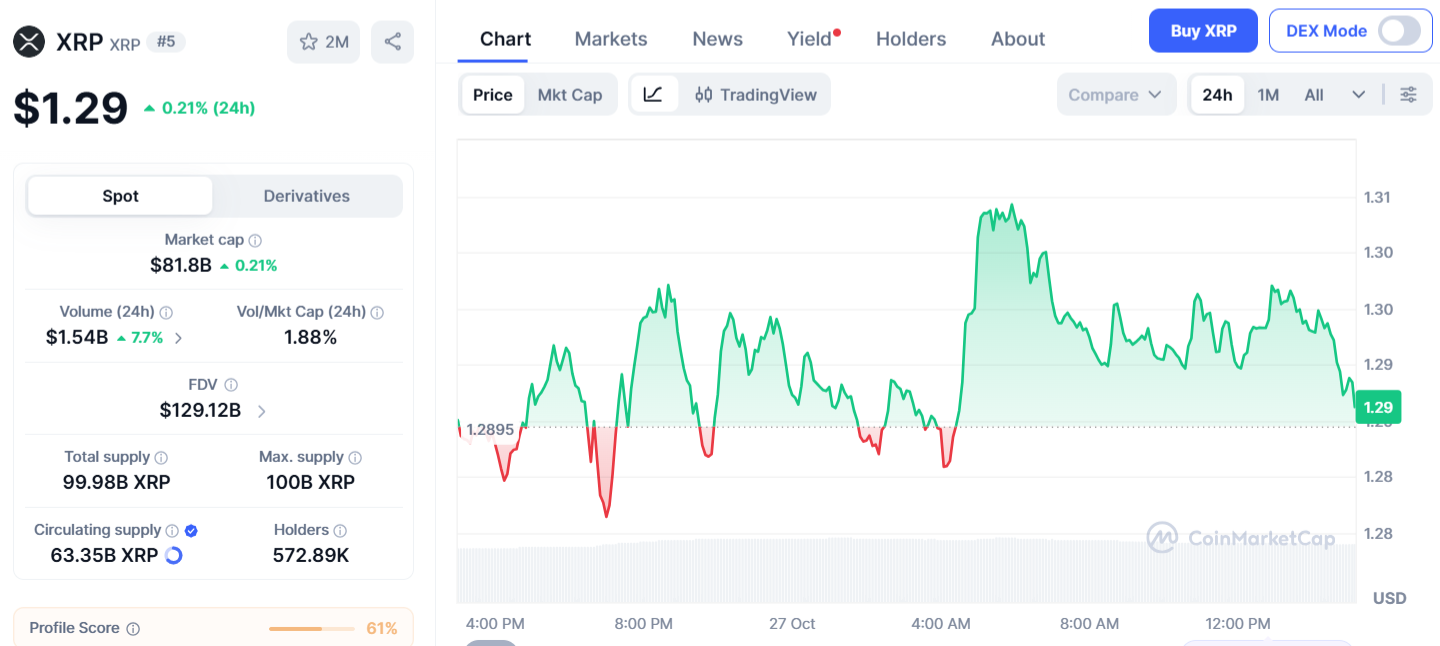Toggle the DEX Mode switch

click(x=1399, y=31)
